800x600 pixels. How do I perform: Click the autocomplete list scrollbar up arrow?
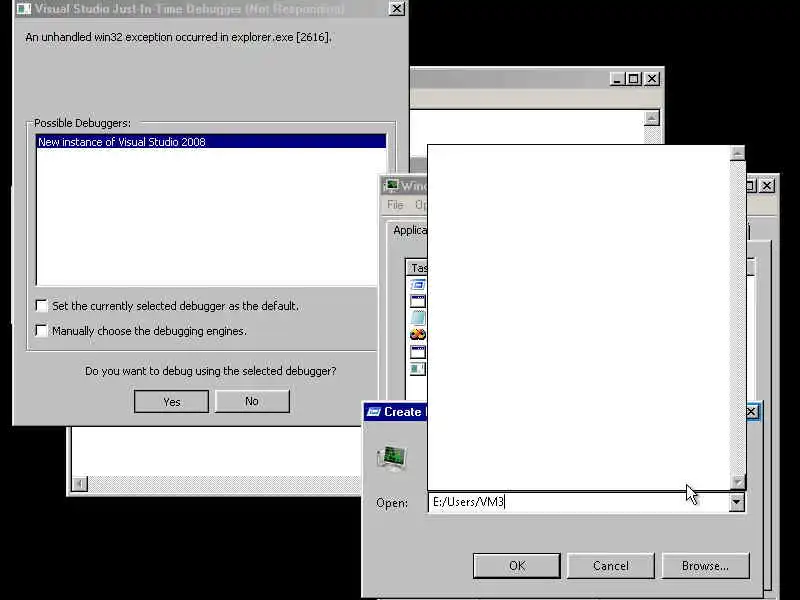tap(737, 153)
